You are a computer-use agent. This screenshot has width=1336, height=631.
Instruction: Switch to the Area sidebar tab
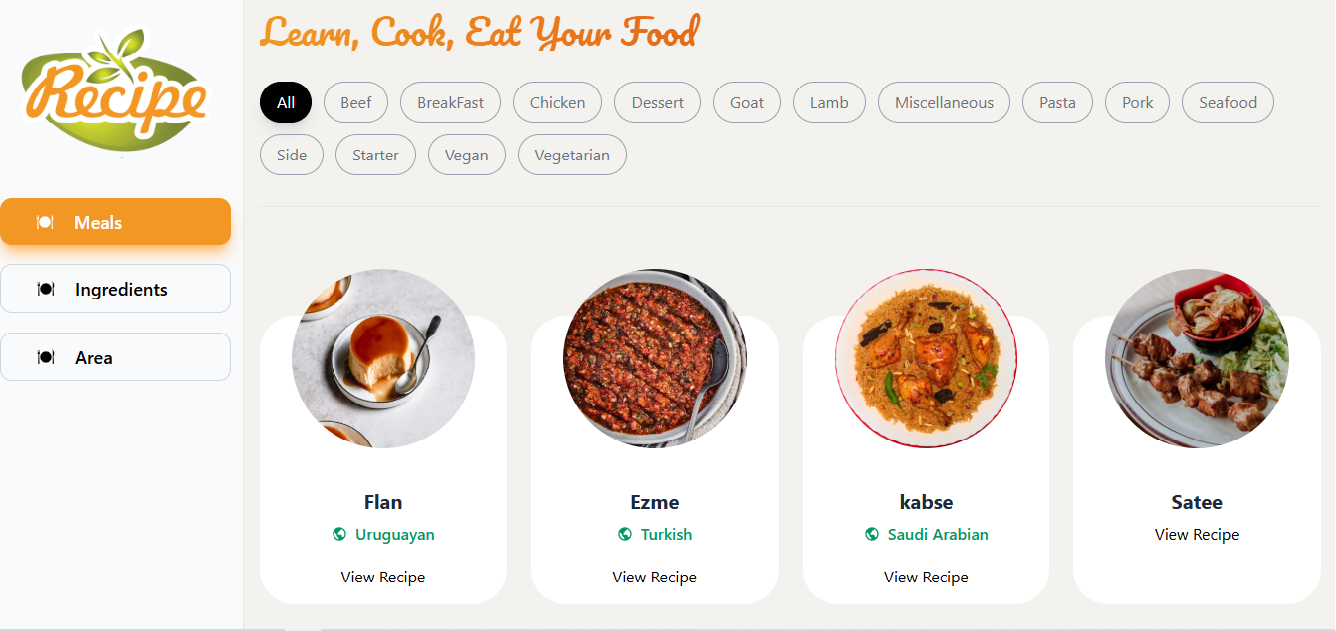pyautogui.click(x=116, y=357)
